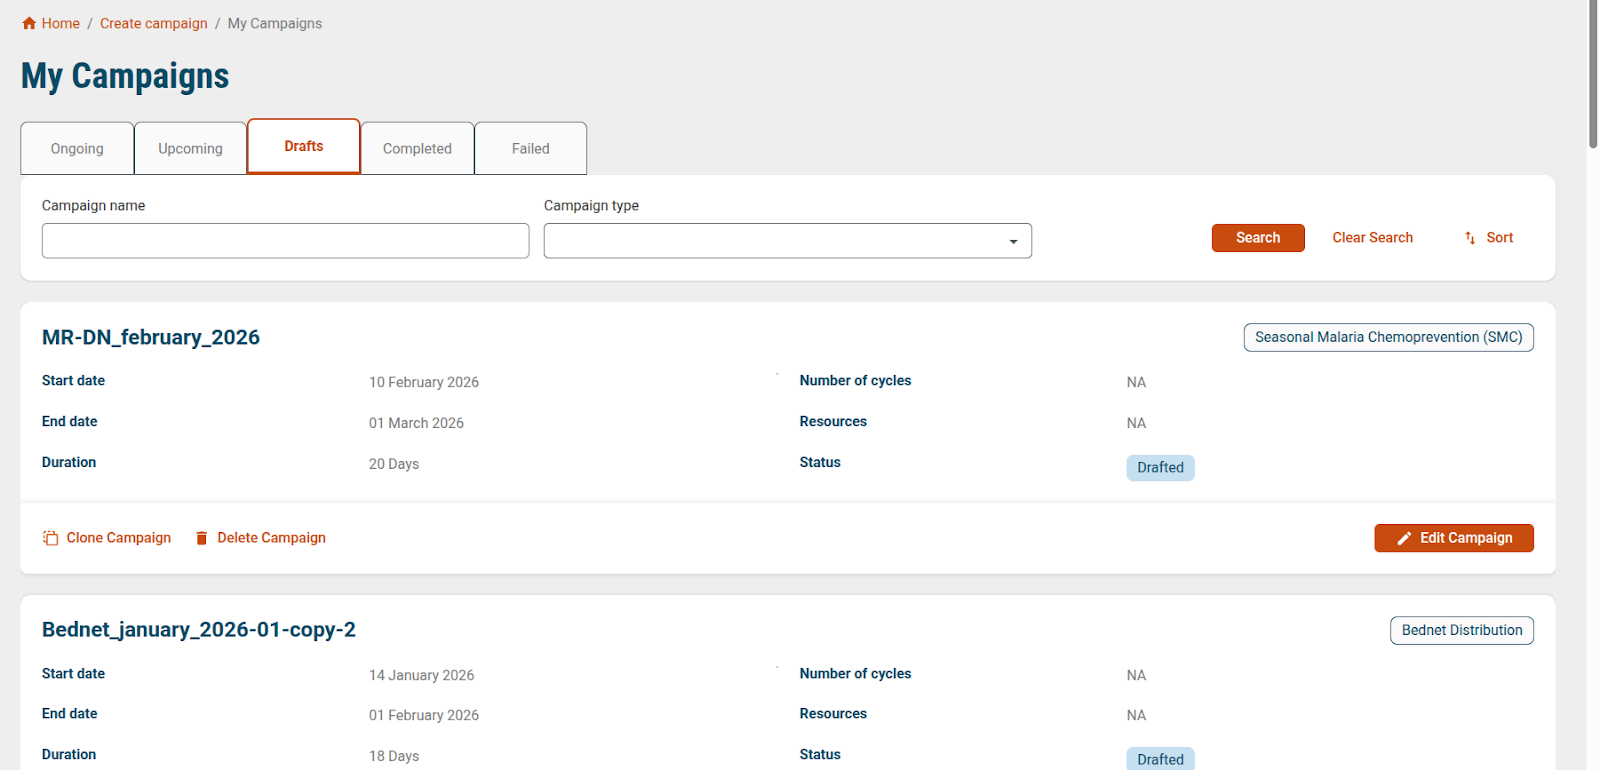Viewport: 1600px width, 770px height.
Task: View the Completed campaigns tab
Action: [417, 148]
